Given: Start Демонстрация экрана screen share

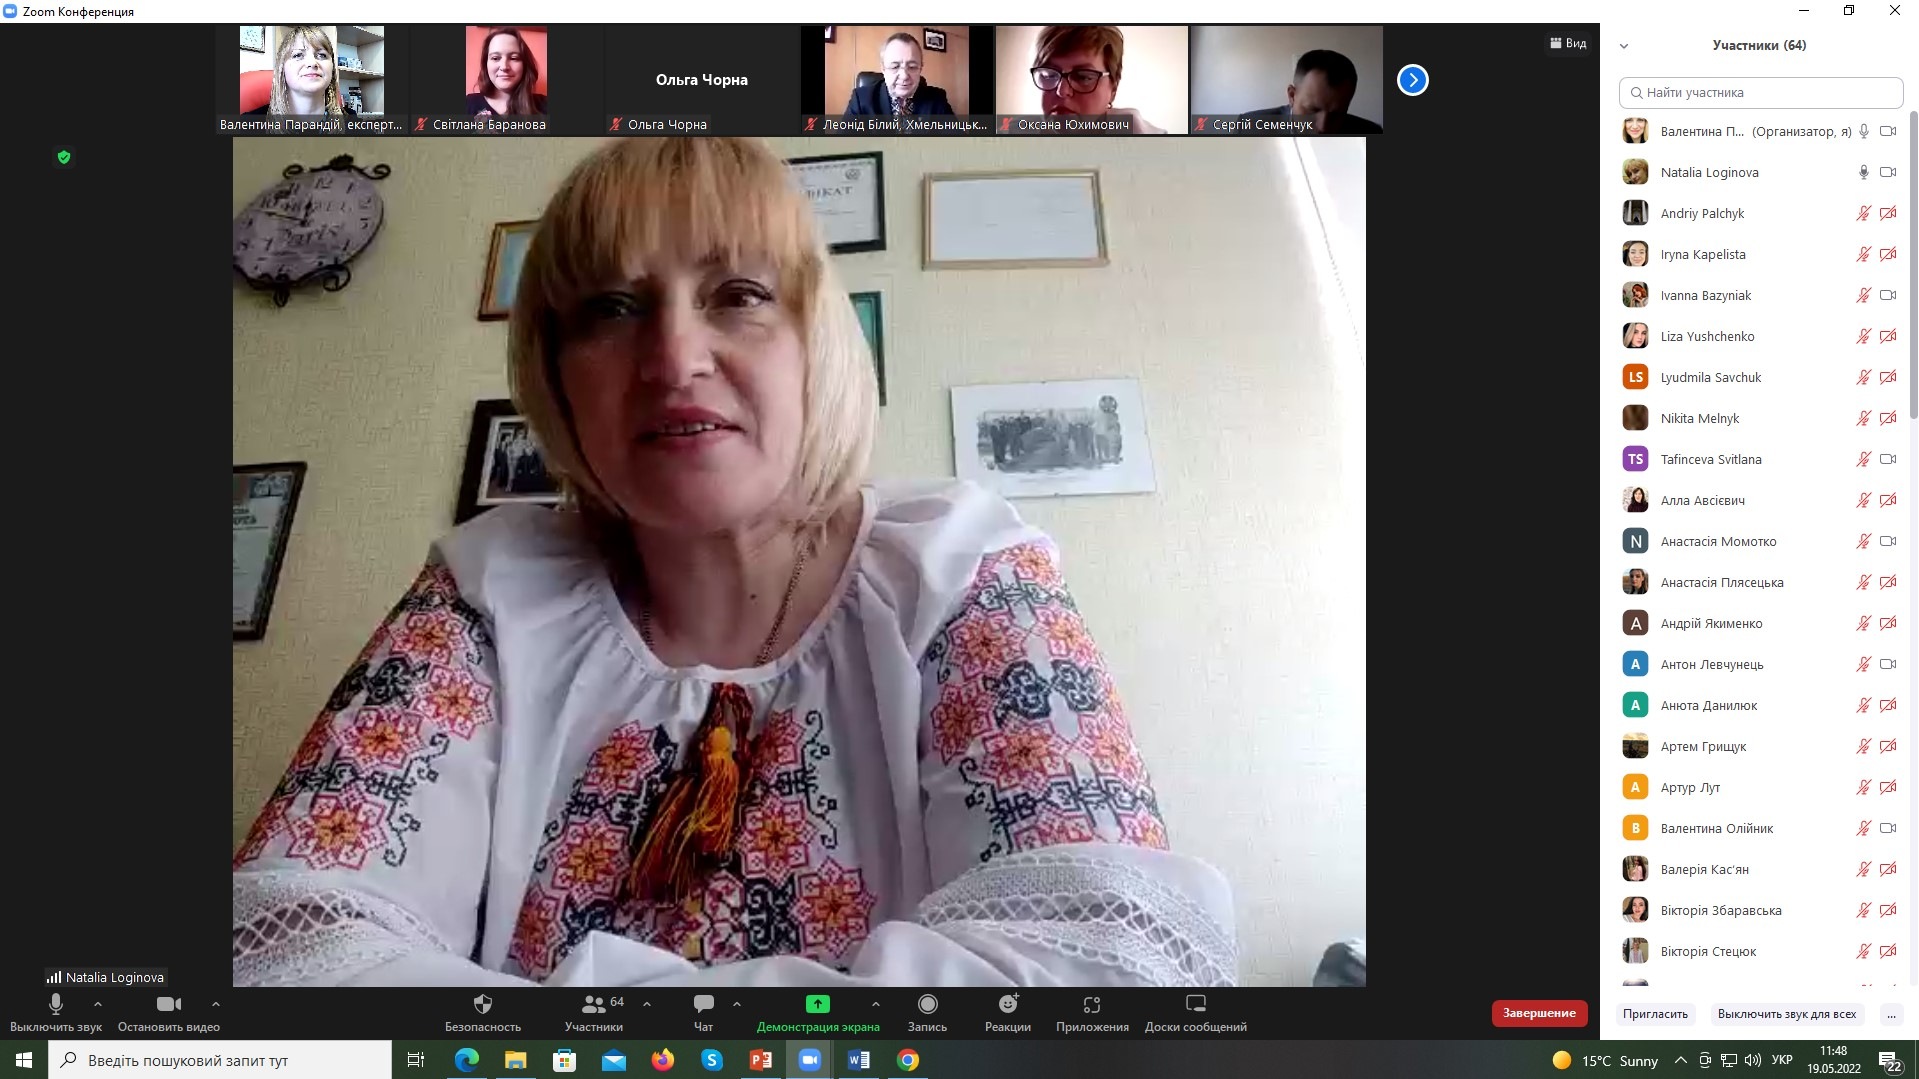Looking at the screenshot, I should [x=818, y=1012].
